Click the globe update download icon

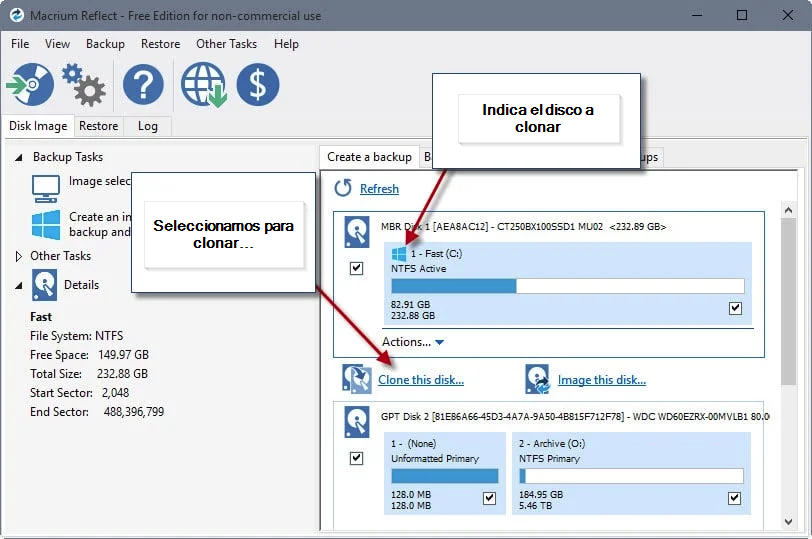point(204,84)
